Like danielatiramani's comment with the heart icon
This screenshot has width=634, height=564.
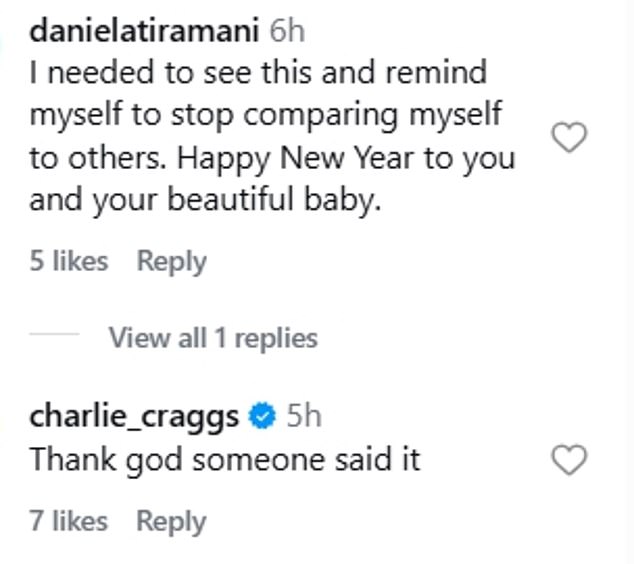pos(570,138)
